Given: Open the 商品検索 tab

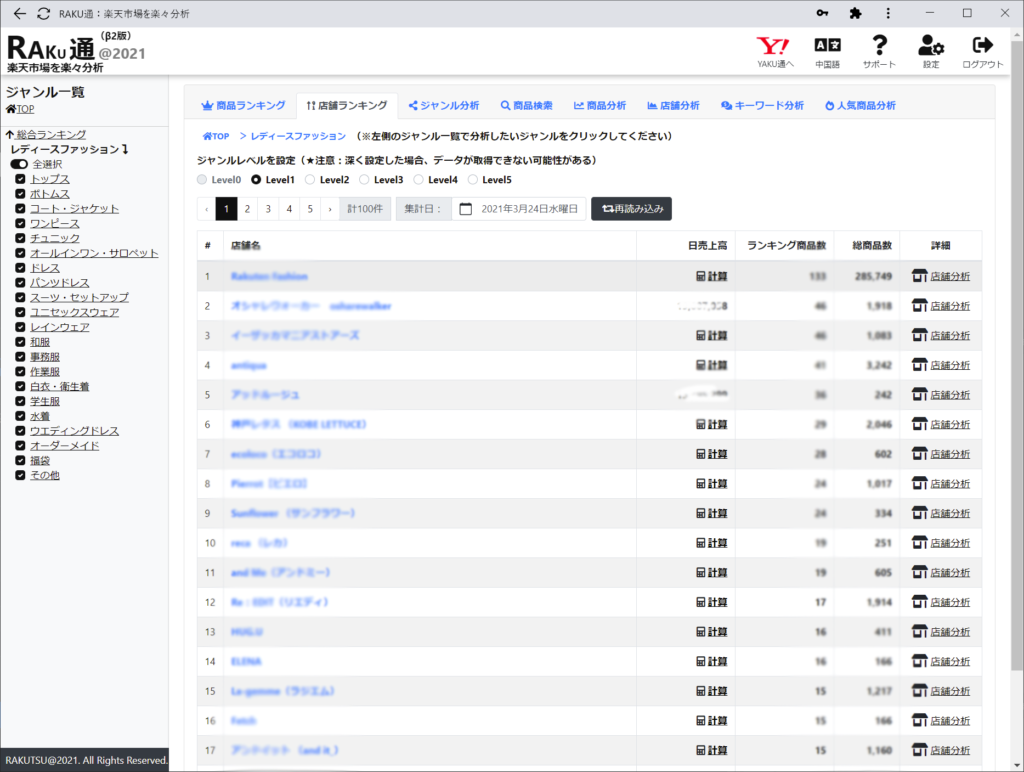Looking at the screenshot, I should 526,105.
